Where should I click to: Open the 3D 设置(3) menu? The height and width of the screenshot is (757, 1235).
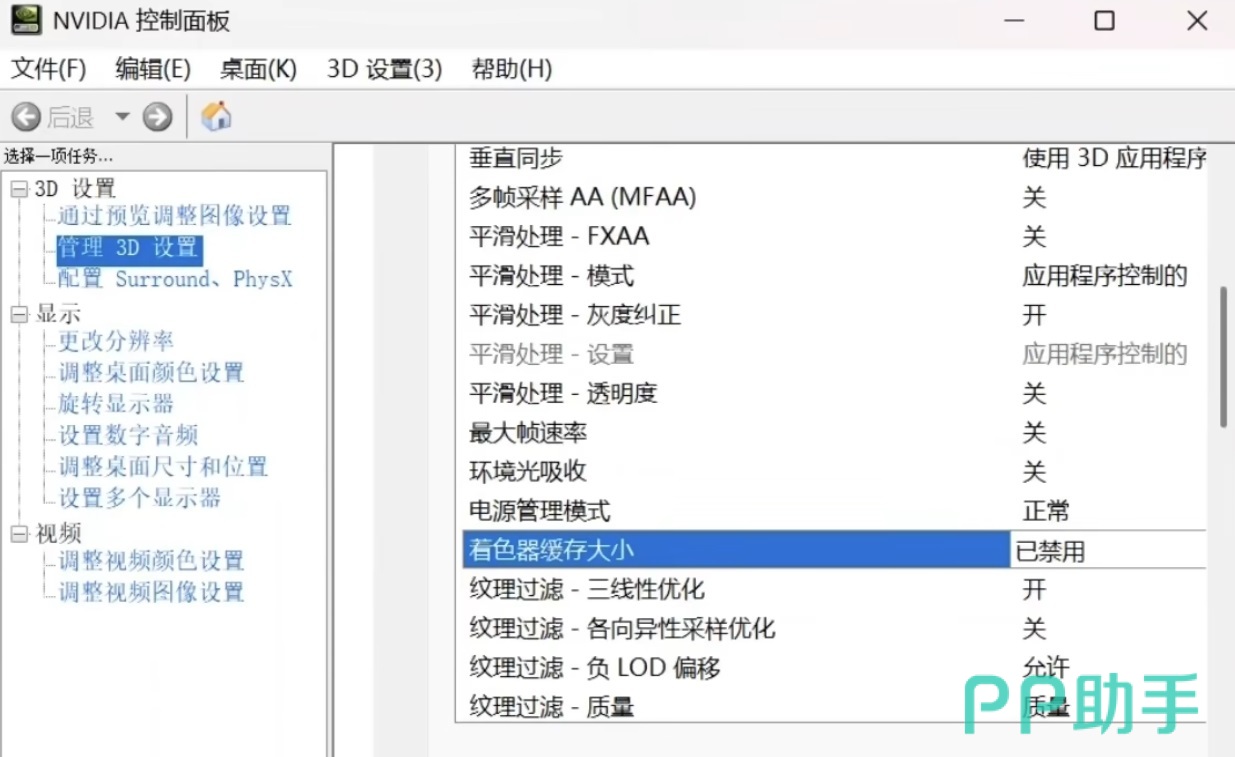coord(385,69)
